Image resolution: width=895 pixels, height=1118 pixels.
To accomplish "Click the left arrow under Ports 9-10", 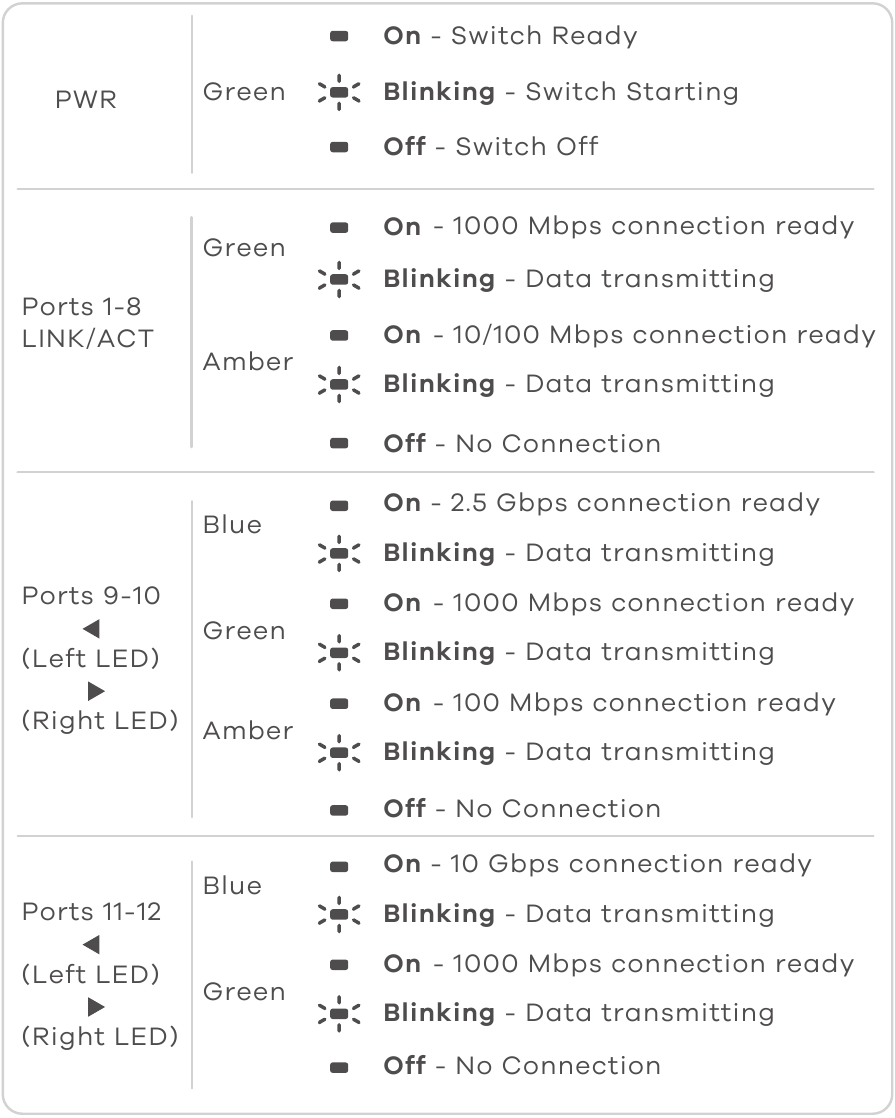I will click(x=91, y=629).
